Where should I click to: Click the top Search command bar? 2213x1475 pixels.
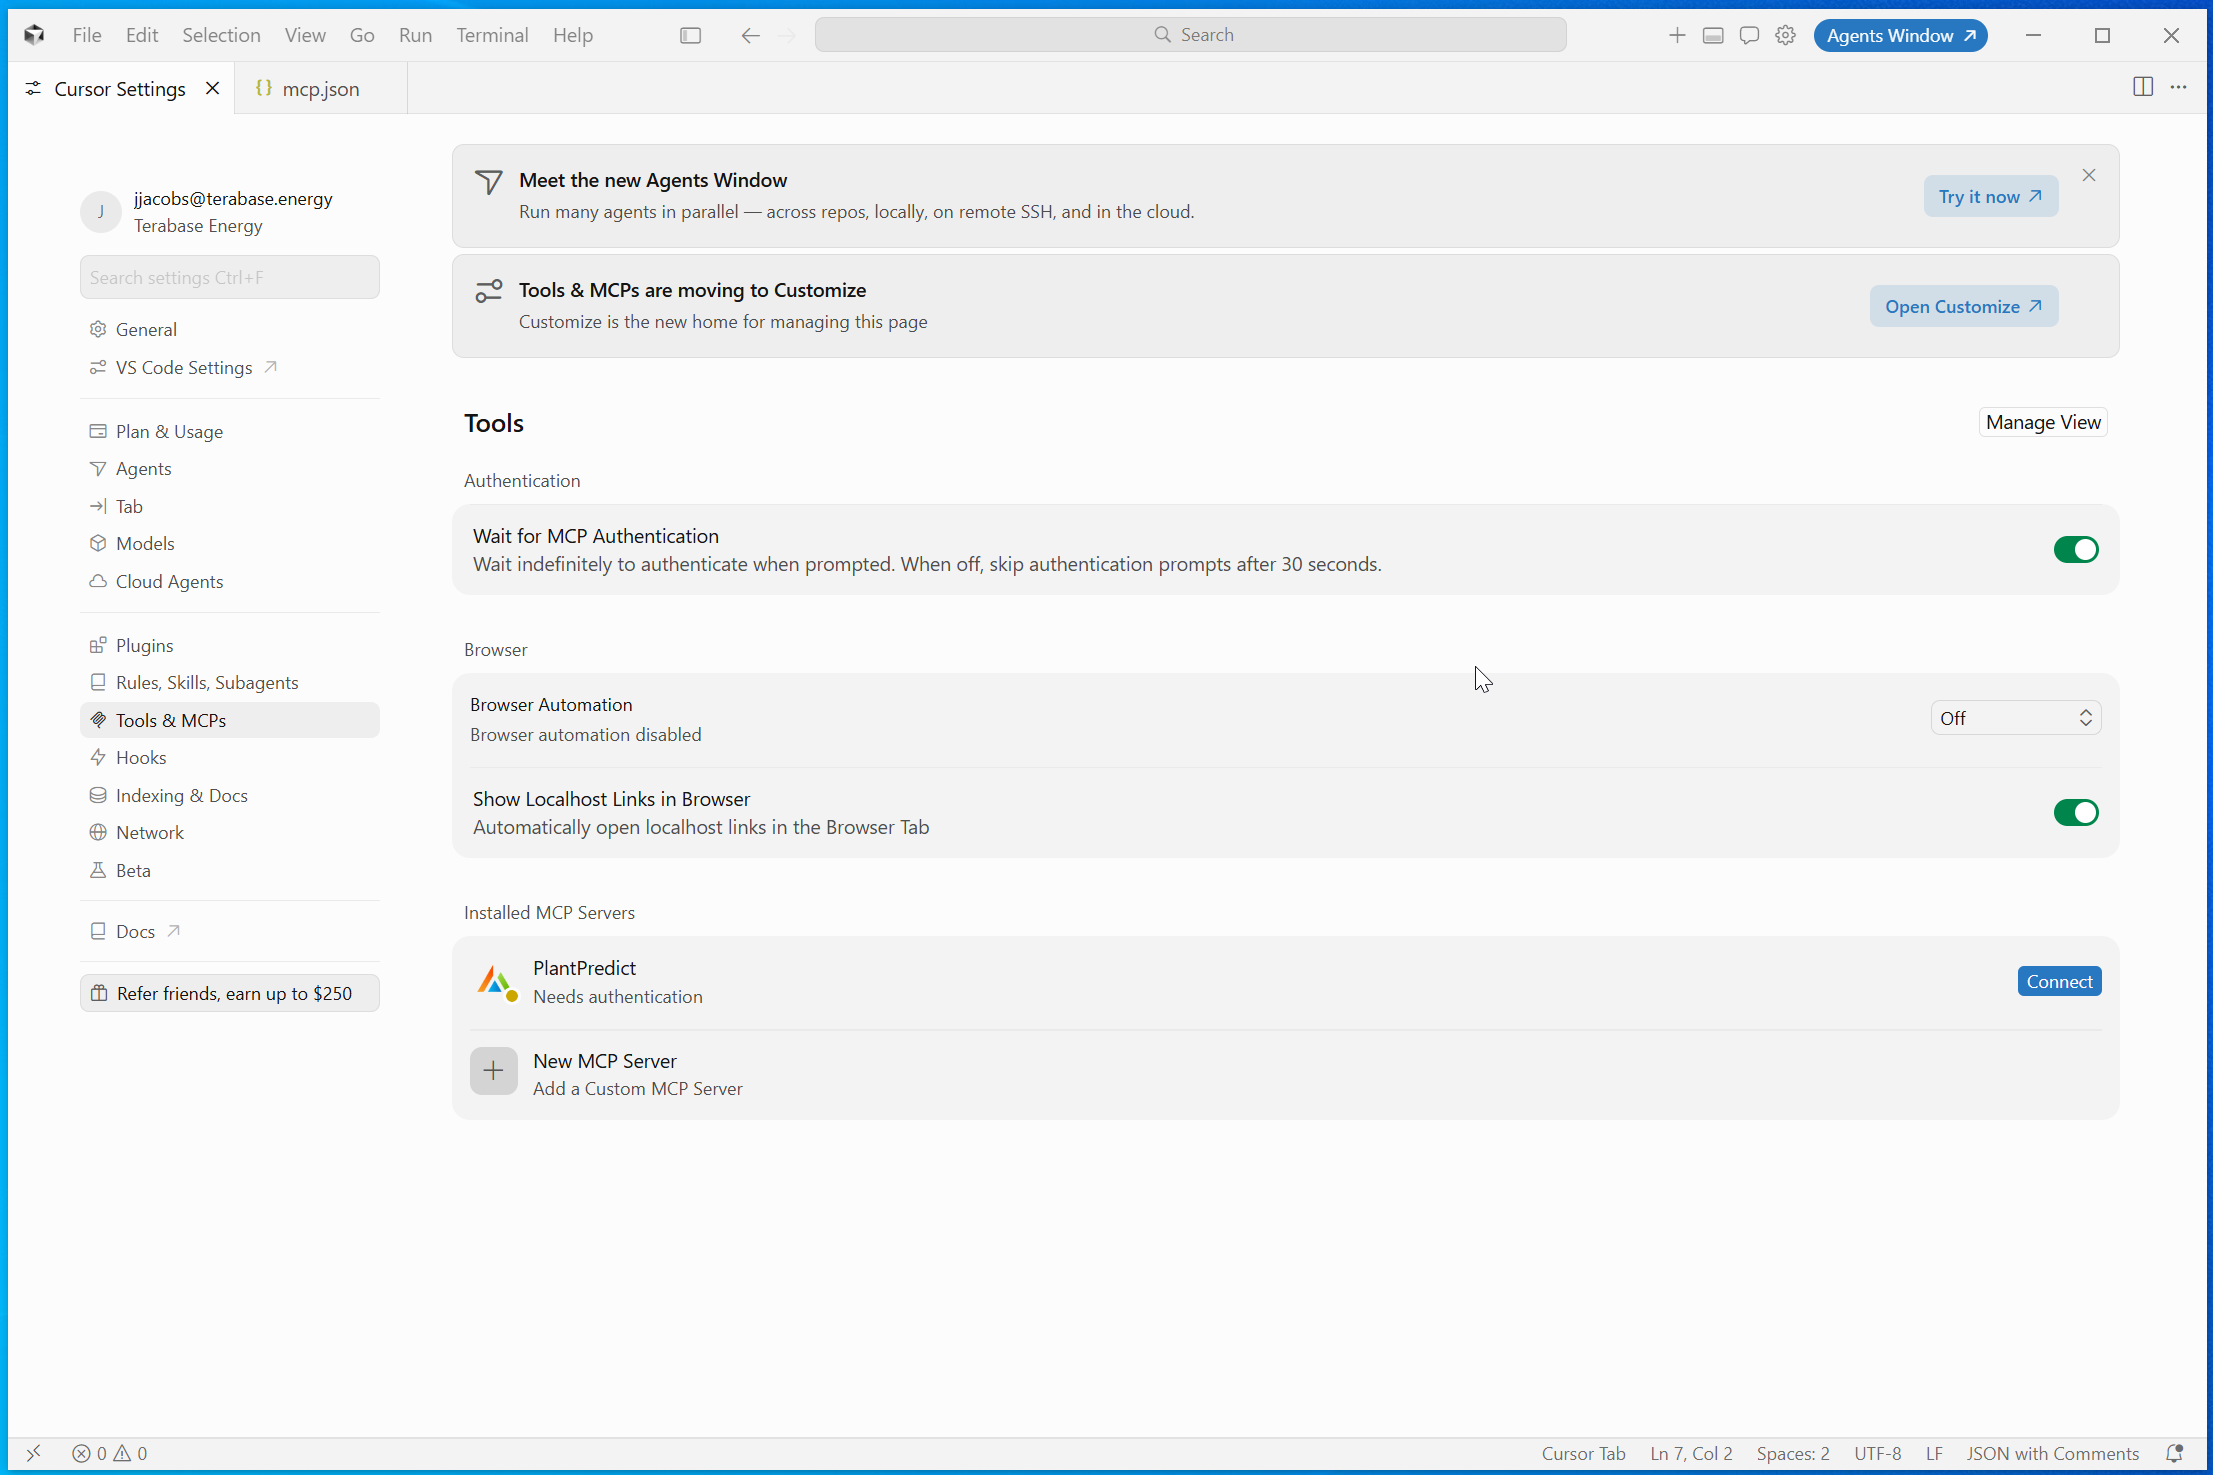click(1190, 35)
